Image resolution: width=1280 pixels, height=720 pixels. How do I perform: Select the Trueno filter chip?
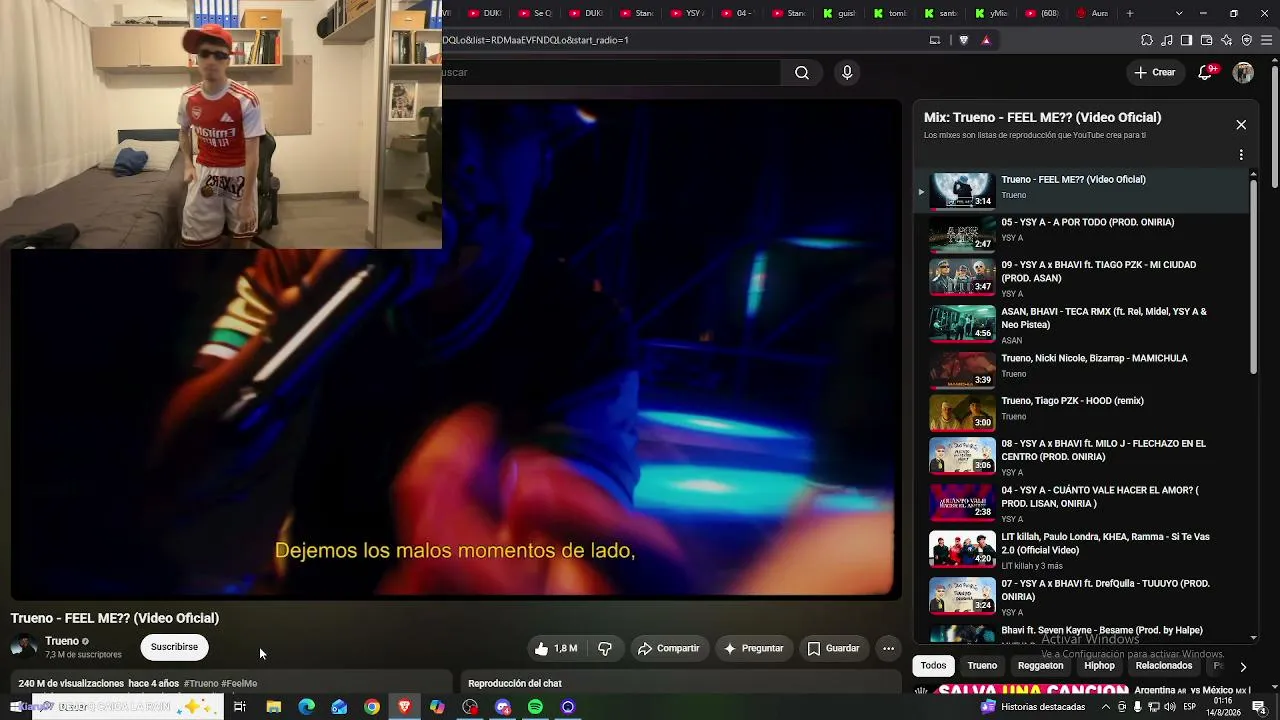click(x=982, y=666)
